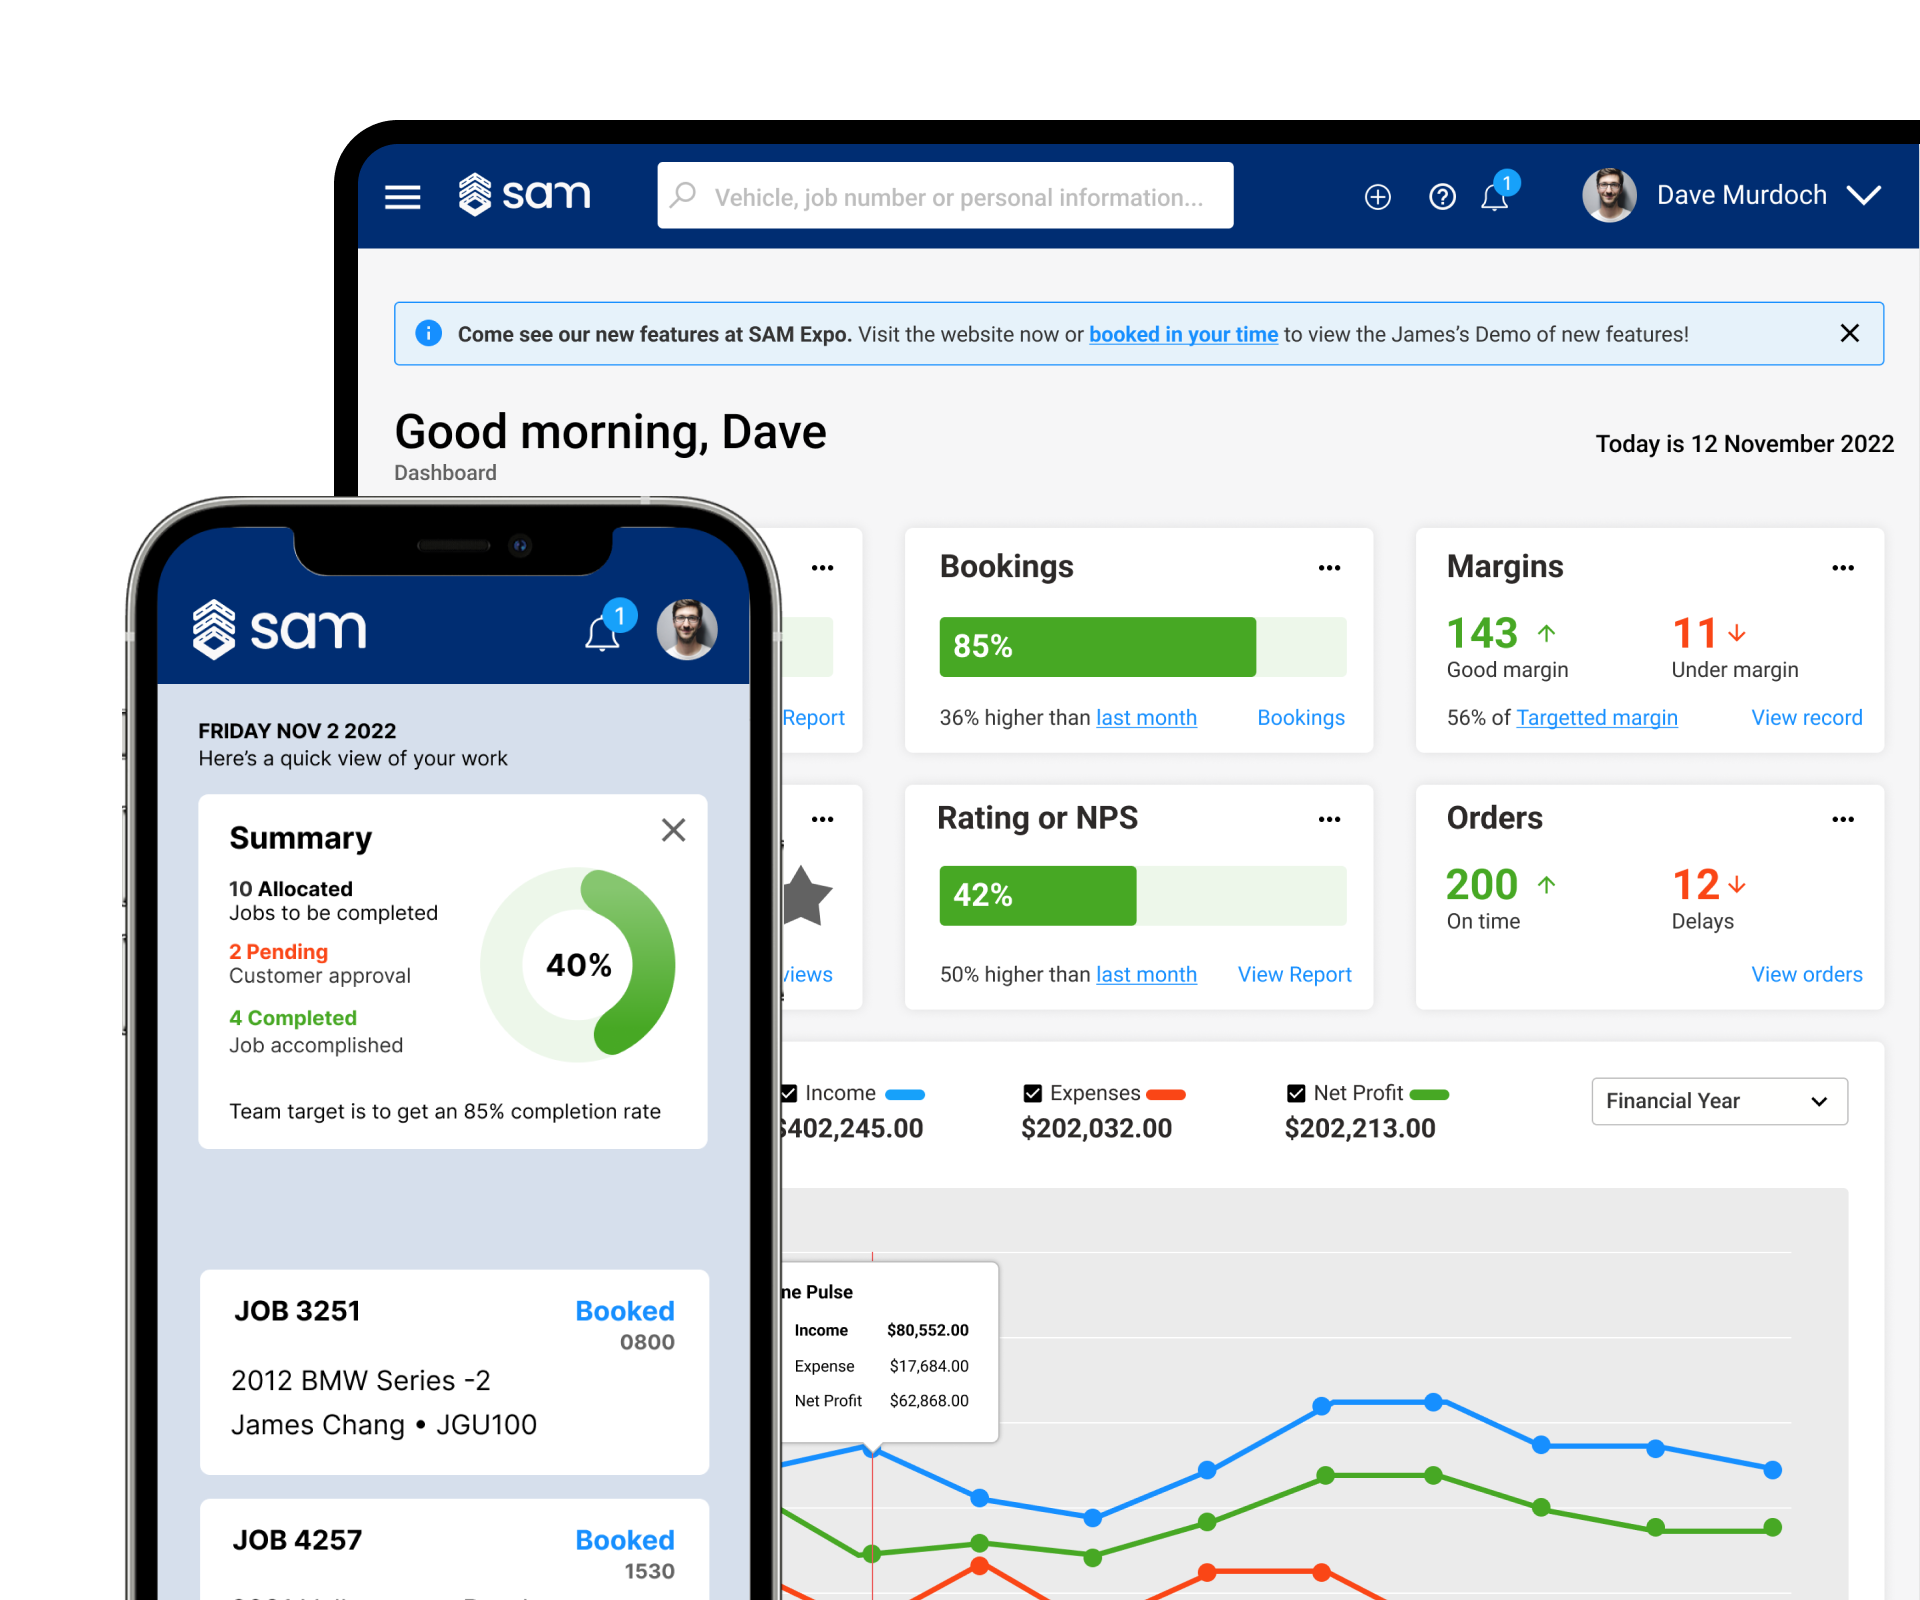This screenshot has width=1920, height=1600.
Task: Click the $402,245.00 Income total
Action: (851, 1129)
